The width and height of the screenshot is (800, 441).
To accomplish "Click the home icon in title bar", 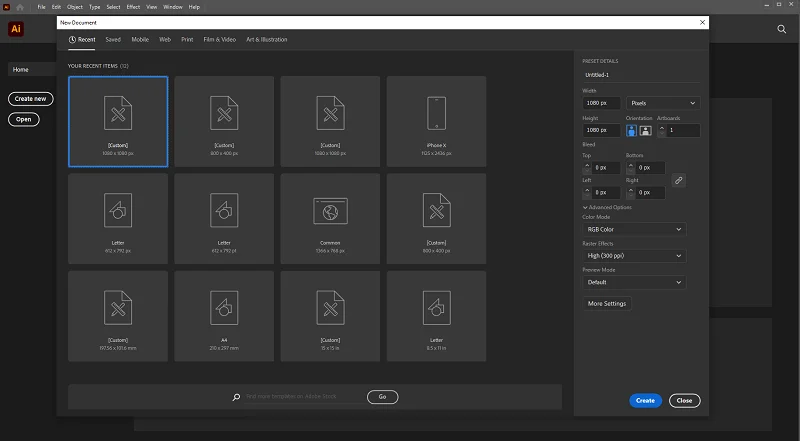I will click(x=20, y=7).
